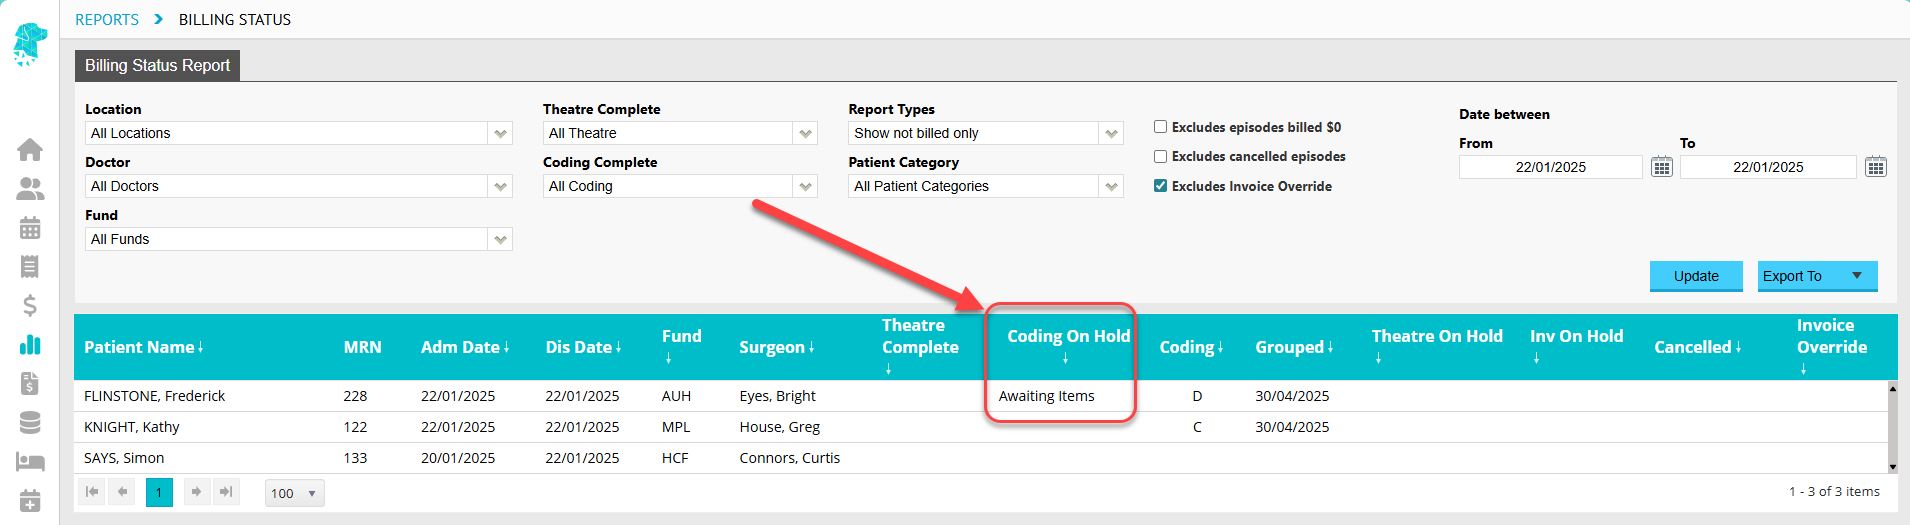Enable Excludes episodes billed $0 checkbox
Screen dimensions: 1910x525
tap(1160, 127)
